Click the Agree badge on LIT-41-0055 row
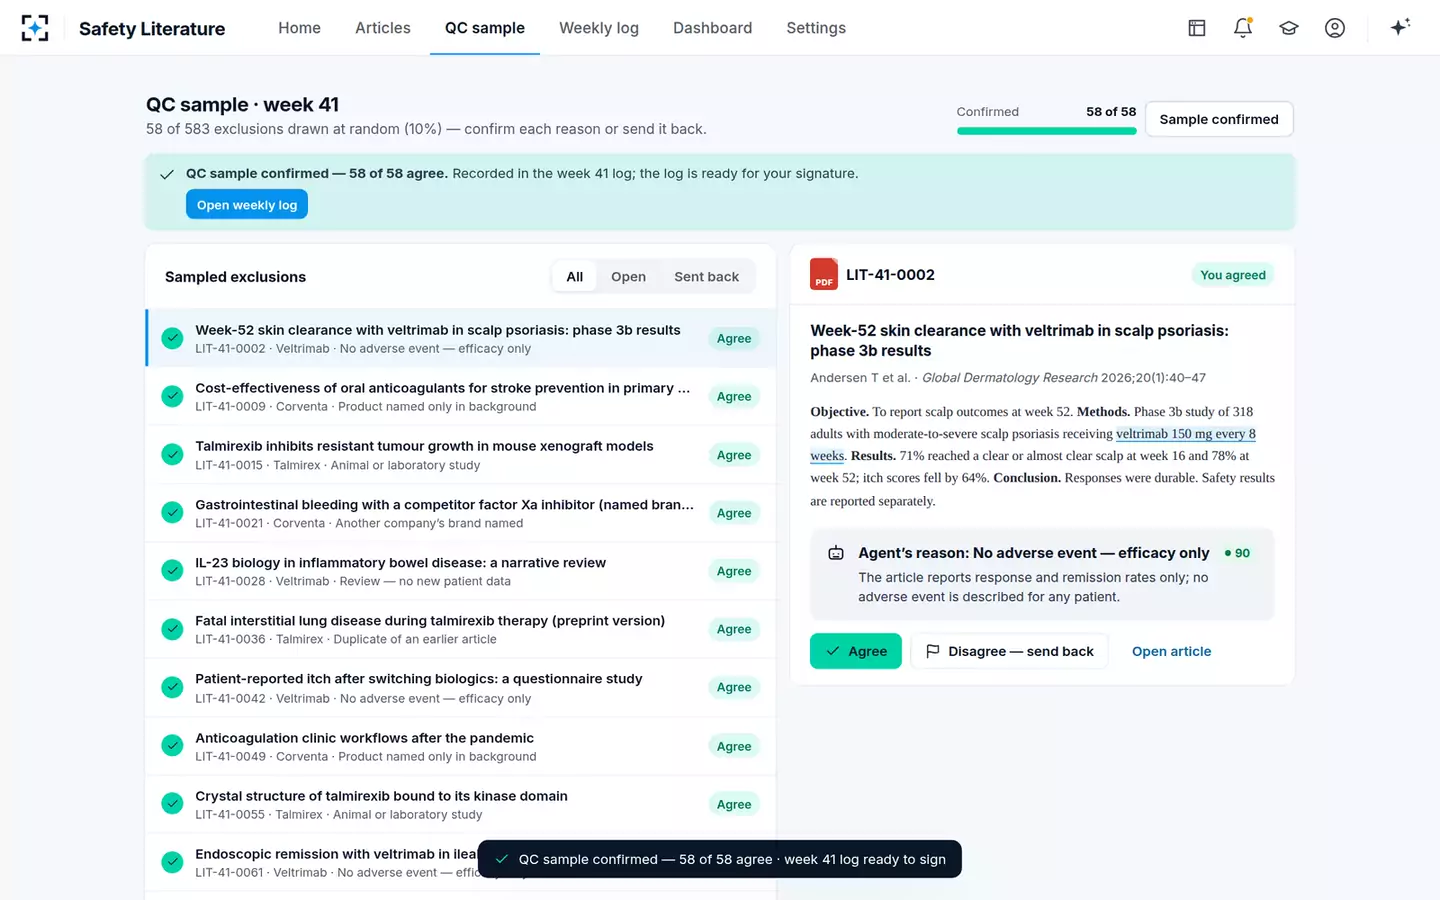Image resolution: width=1440 pixels, height=900 pixels. [734, 804]
